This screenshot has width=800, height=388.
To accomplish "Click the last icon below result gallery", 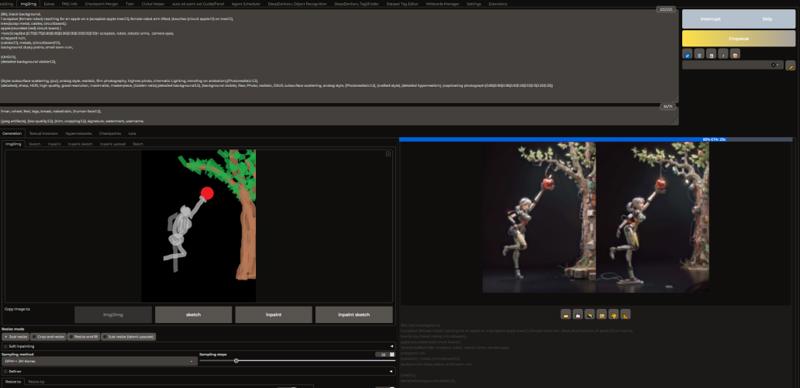I will (626, 314).
